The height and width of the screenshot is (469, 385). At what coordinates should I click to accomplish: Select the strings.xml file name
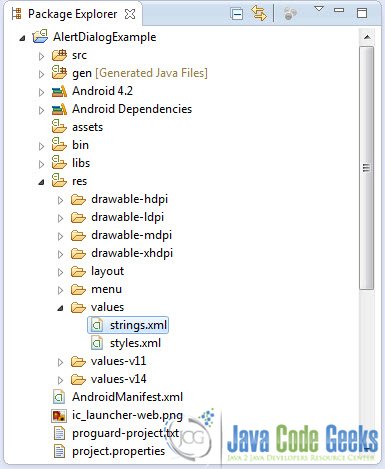pos(138,325)
